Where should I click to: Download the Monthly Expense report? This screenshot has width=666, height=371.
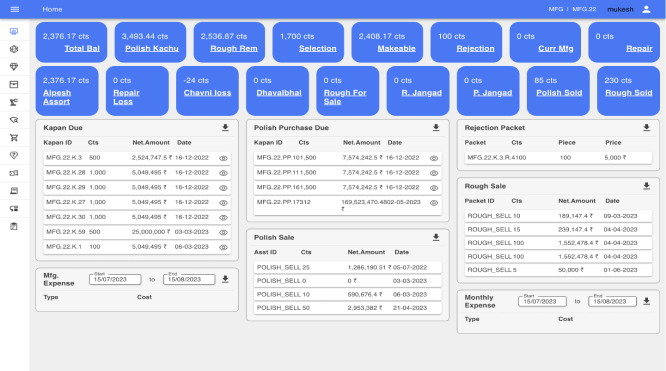pos(646,301)
